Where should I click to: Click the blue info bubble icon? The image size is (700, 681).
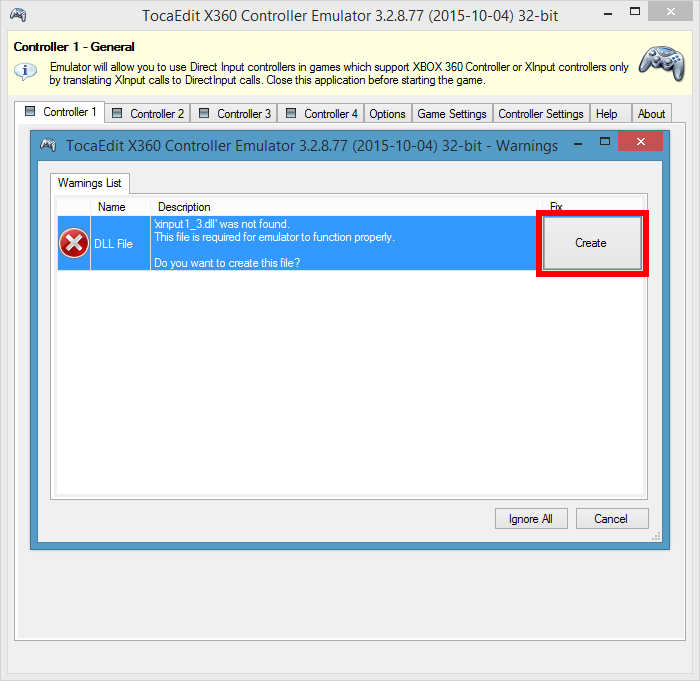(x=25, y=71)
